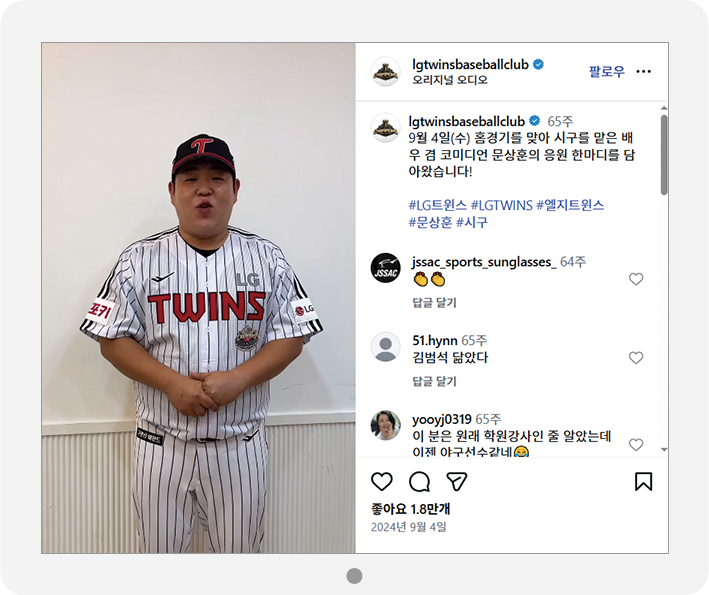Open the three-dot more options menu
This screenshot has width=709, height=595.
tap(643, 71)
